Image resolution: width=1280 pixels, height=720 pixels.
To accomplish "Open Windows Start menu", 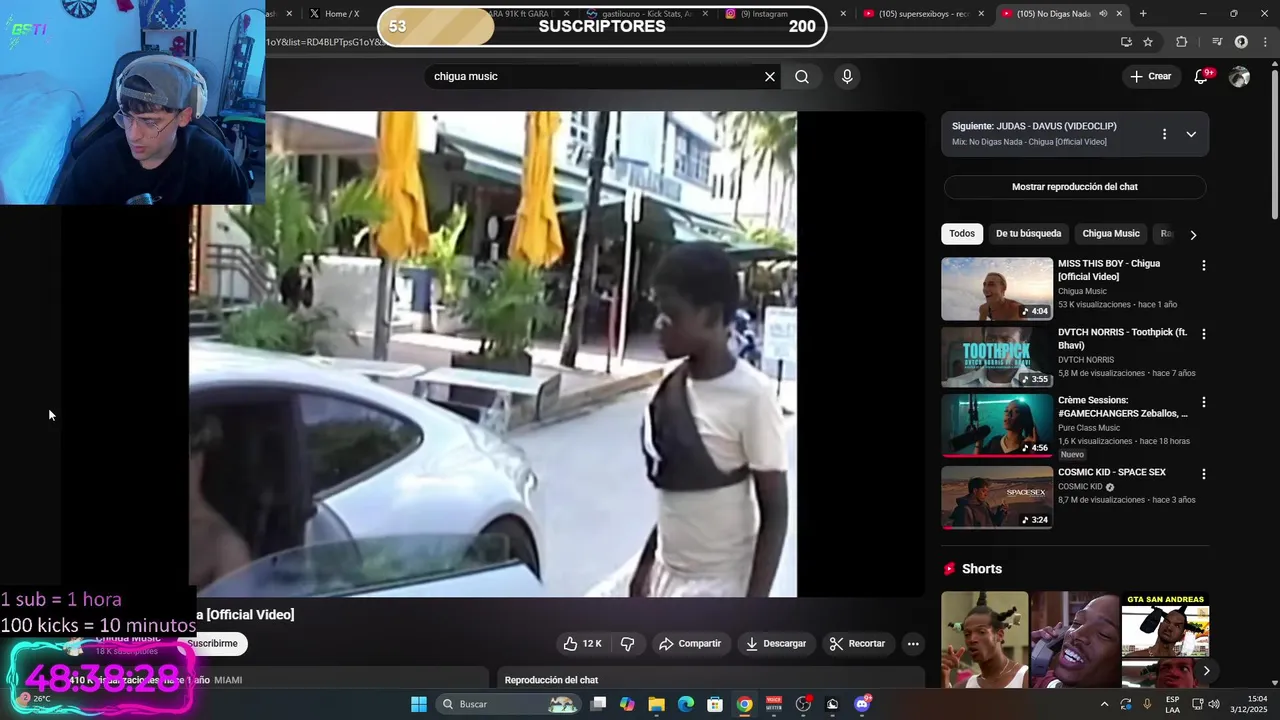I will tap(419, 704).
